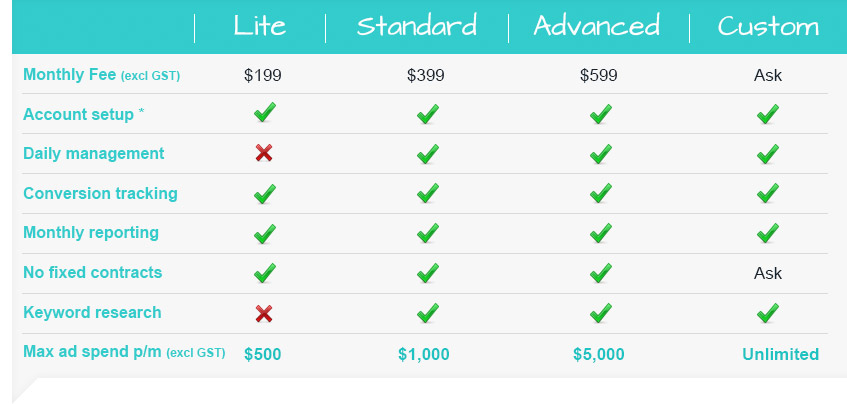The height and width of the screenshot is (404, 847).
Task: Select the Advanced plan column header
Action: click(x=596, y=26)
